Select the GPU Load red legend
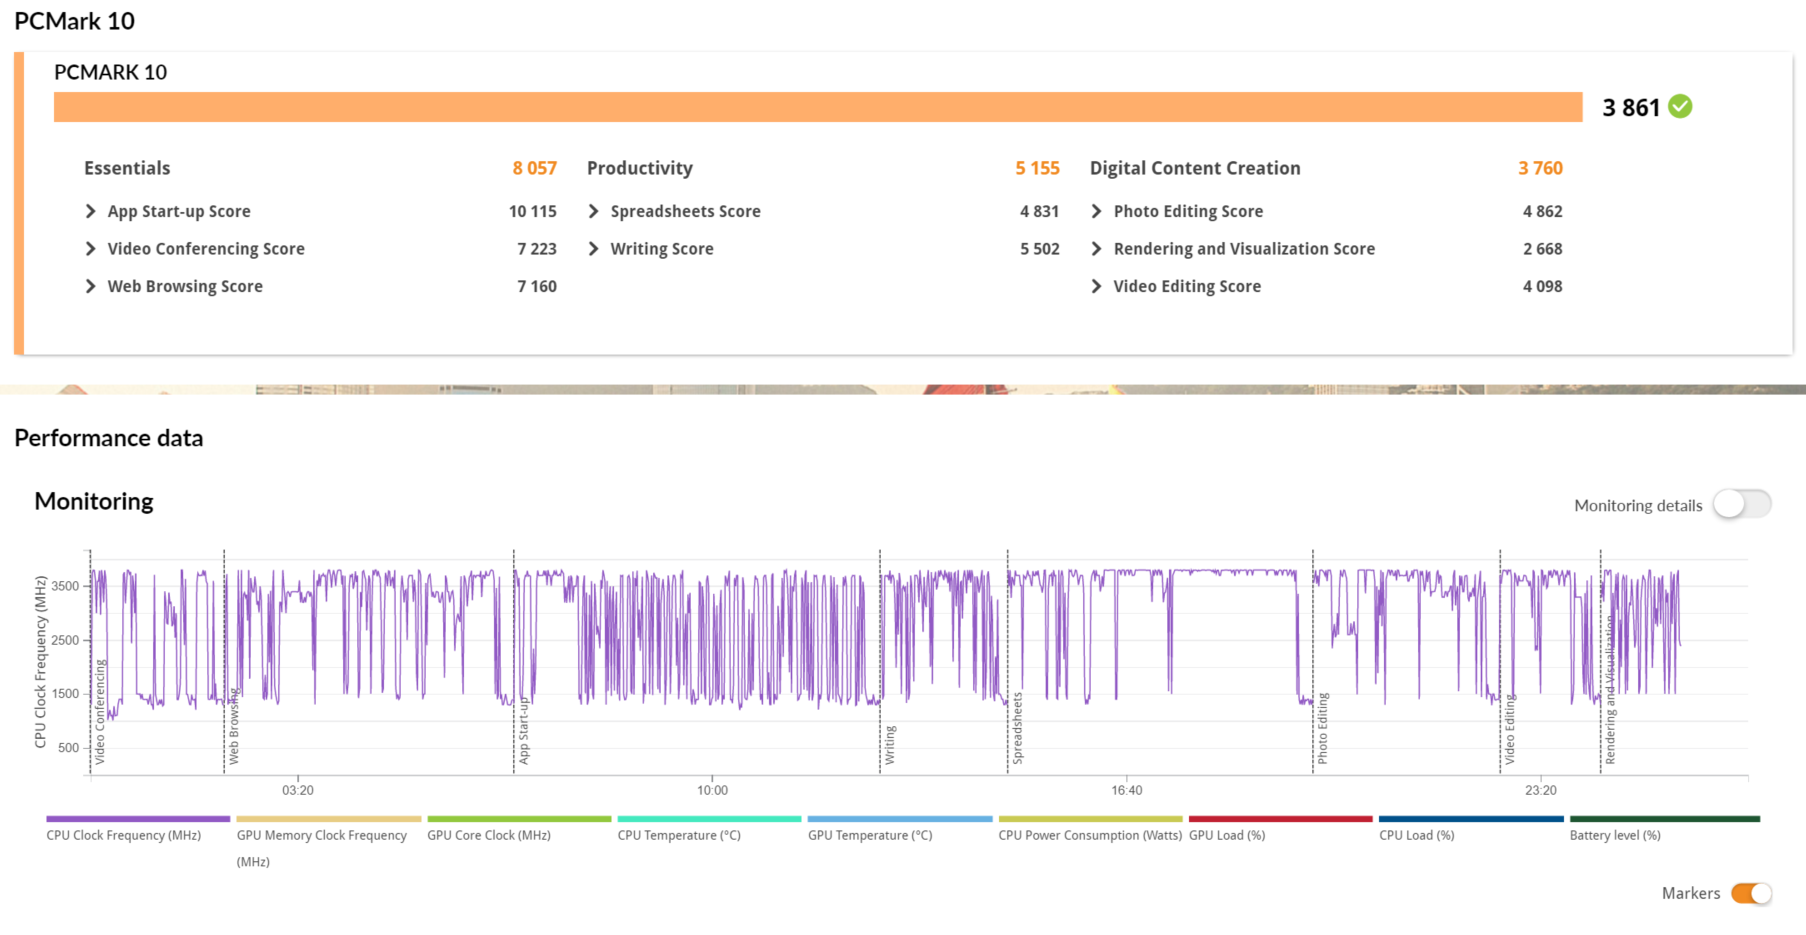 pyautogui.click(x=1280, y=829)
